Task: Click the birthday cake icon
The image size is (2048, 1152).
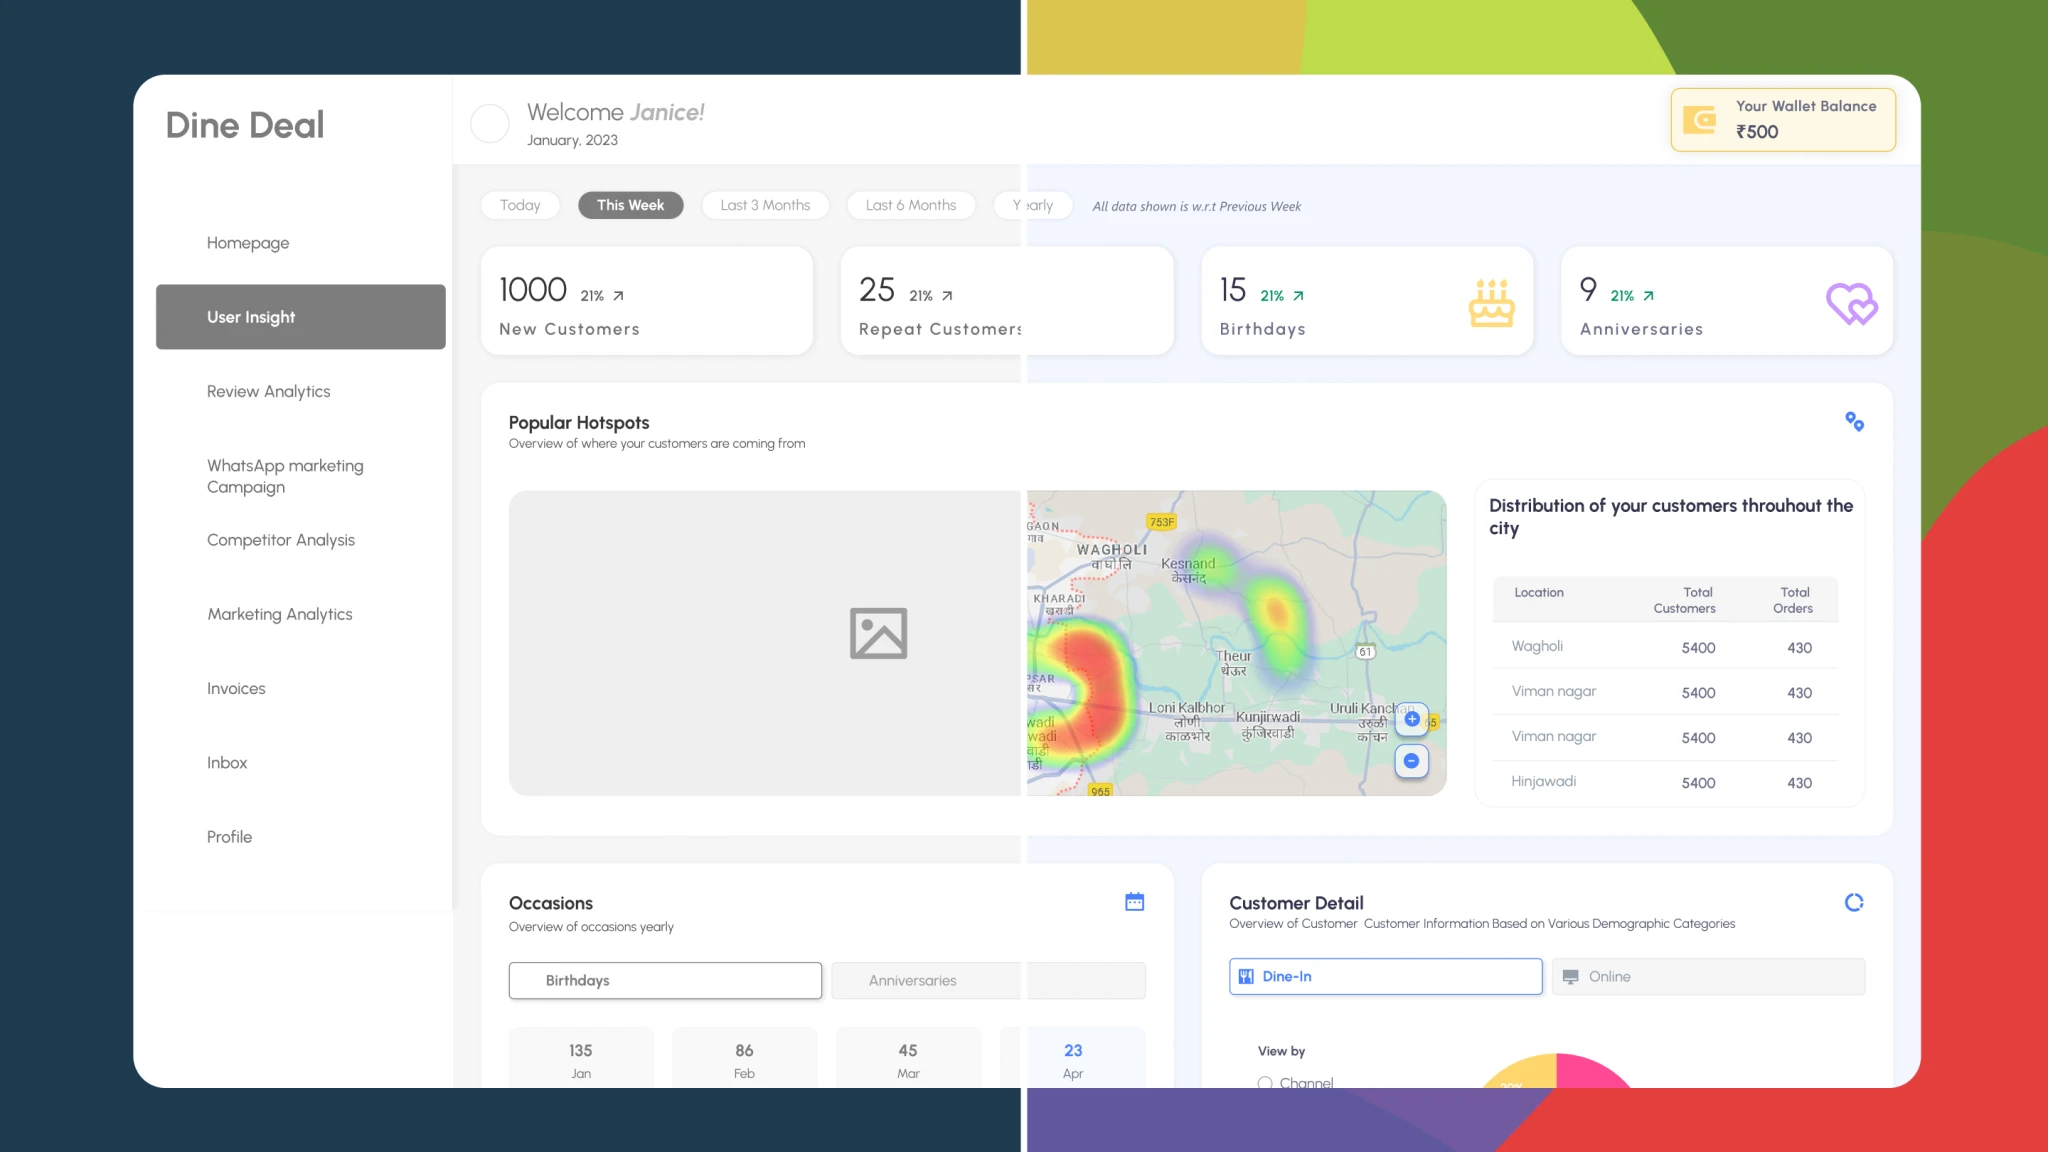Action: coord(1491,303)
